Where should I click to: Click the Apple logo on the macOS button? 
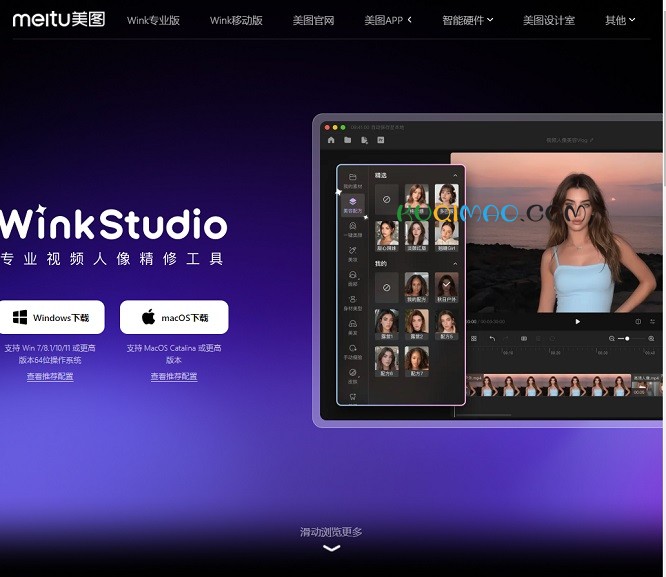tap(148, 317)
